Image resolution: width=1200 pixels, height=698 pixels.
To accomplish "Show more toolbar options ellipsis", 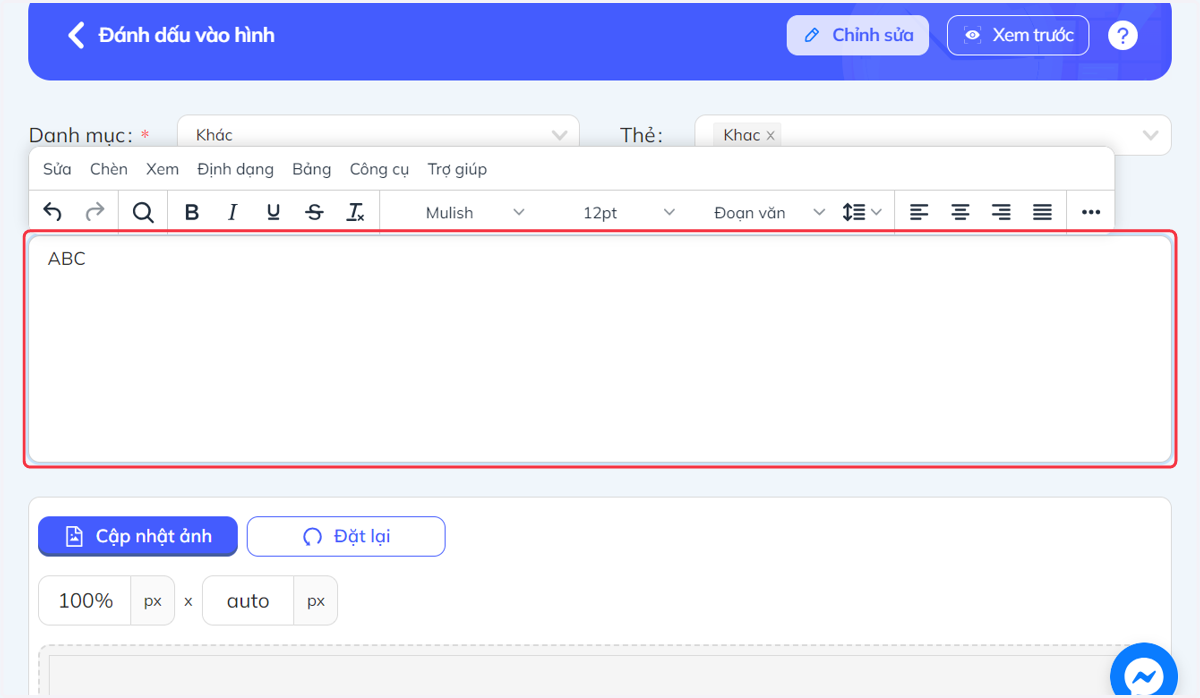I will (x=1091, y=212).
